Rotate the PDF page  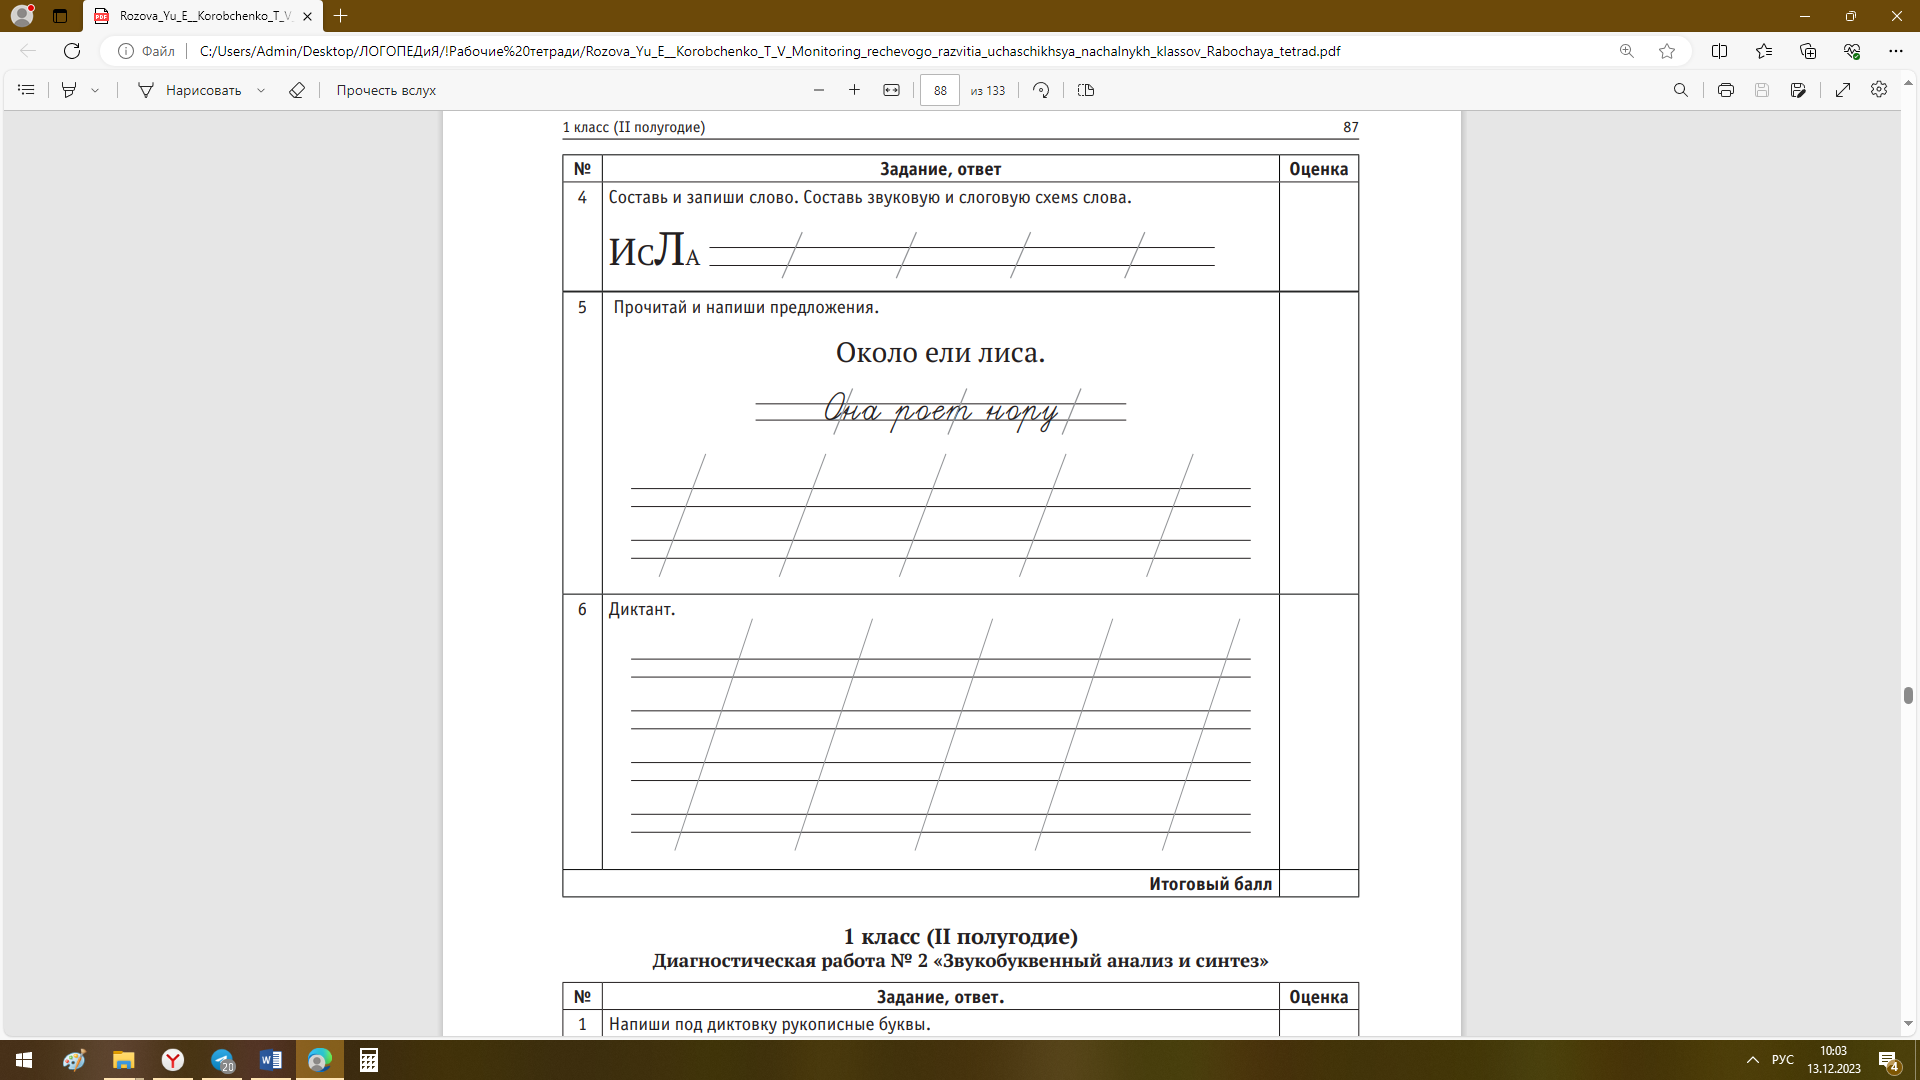(x=1041, y=90)
